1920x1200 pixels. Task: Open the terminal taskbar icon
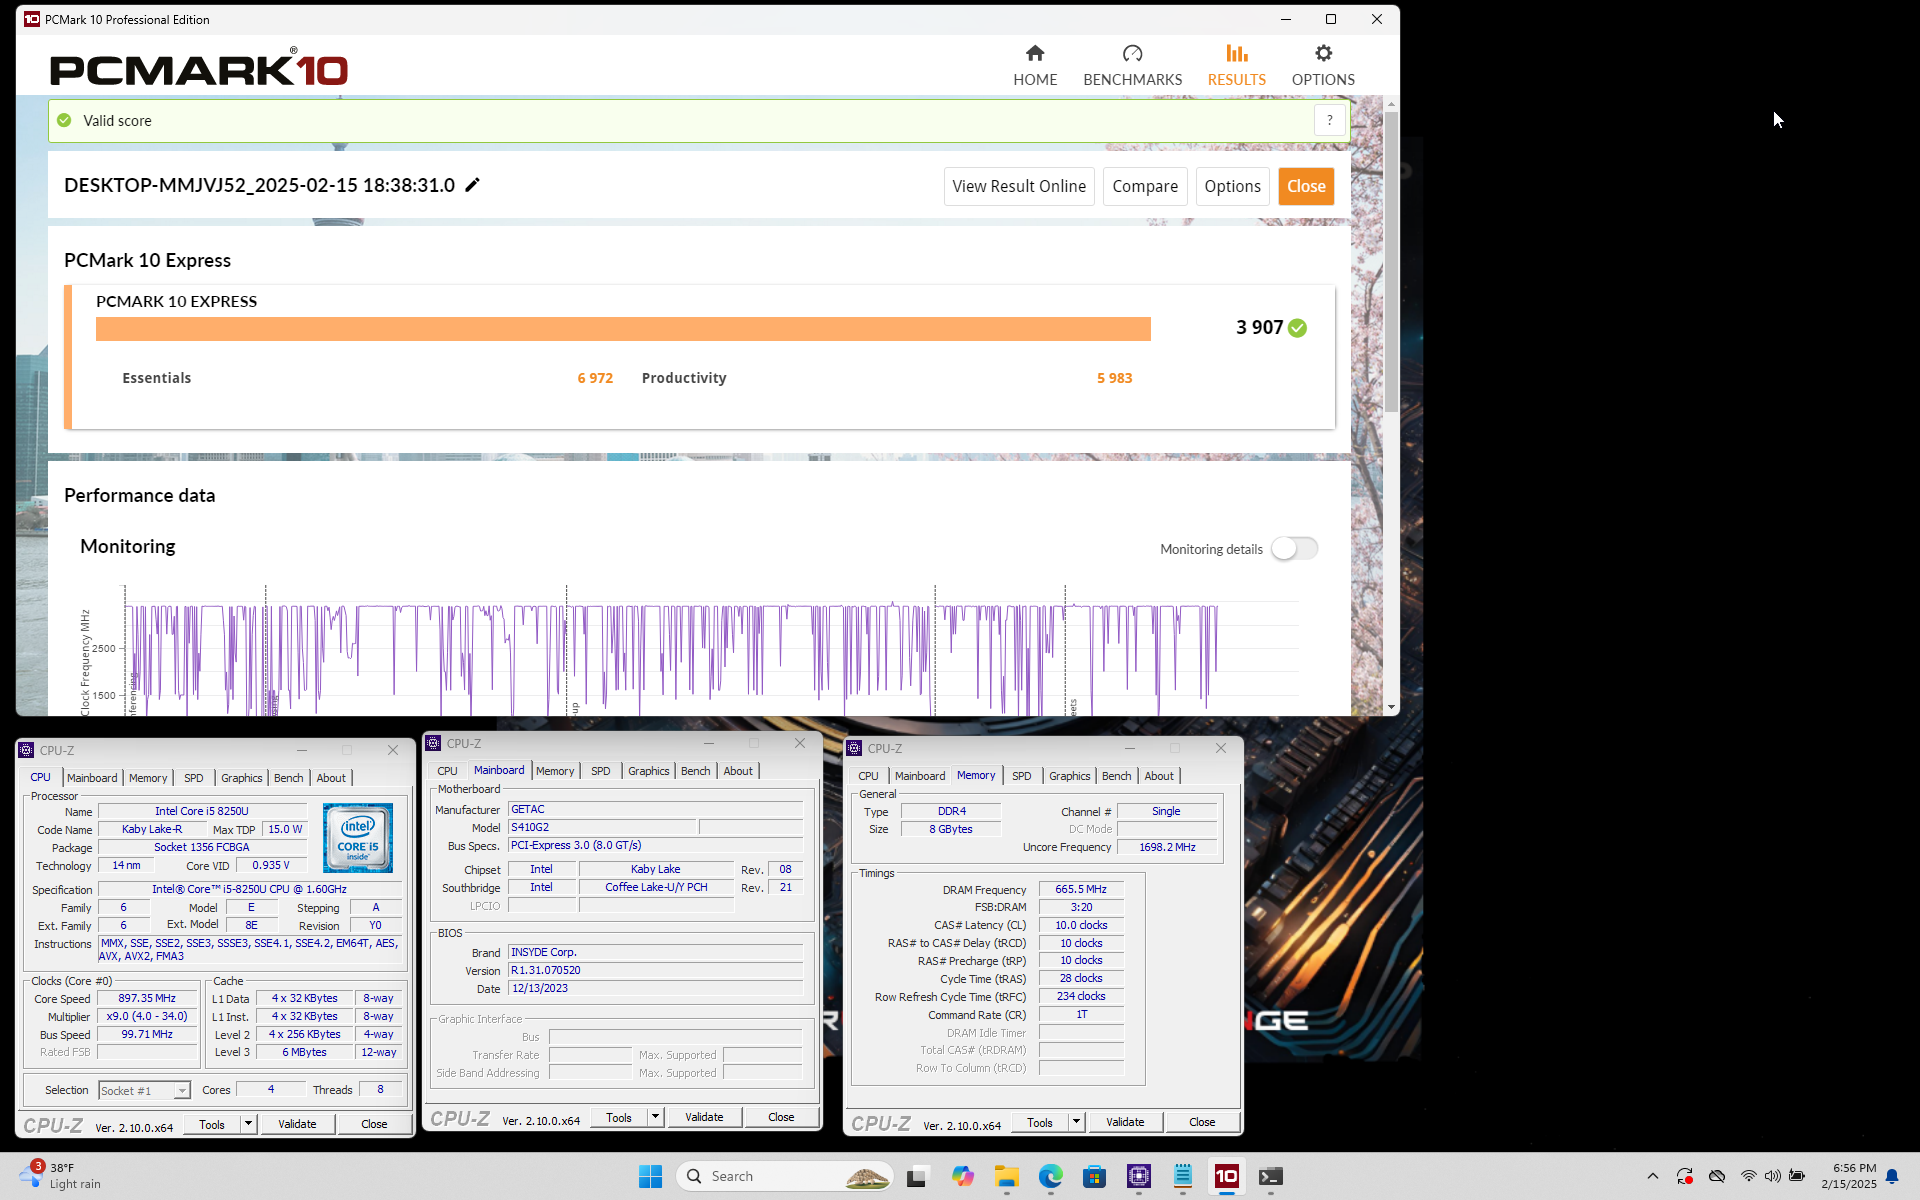click(x=1271, y=1176)
